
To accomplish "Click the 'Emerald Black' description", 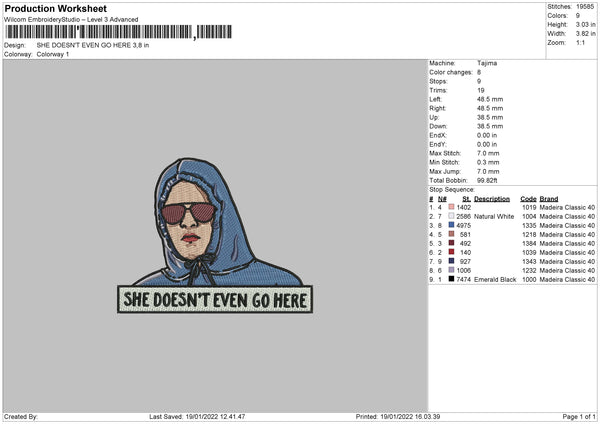I will 495,280.
